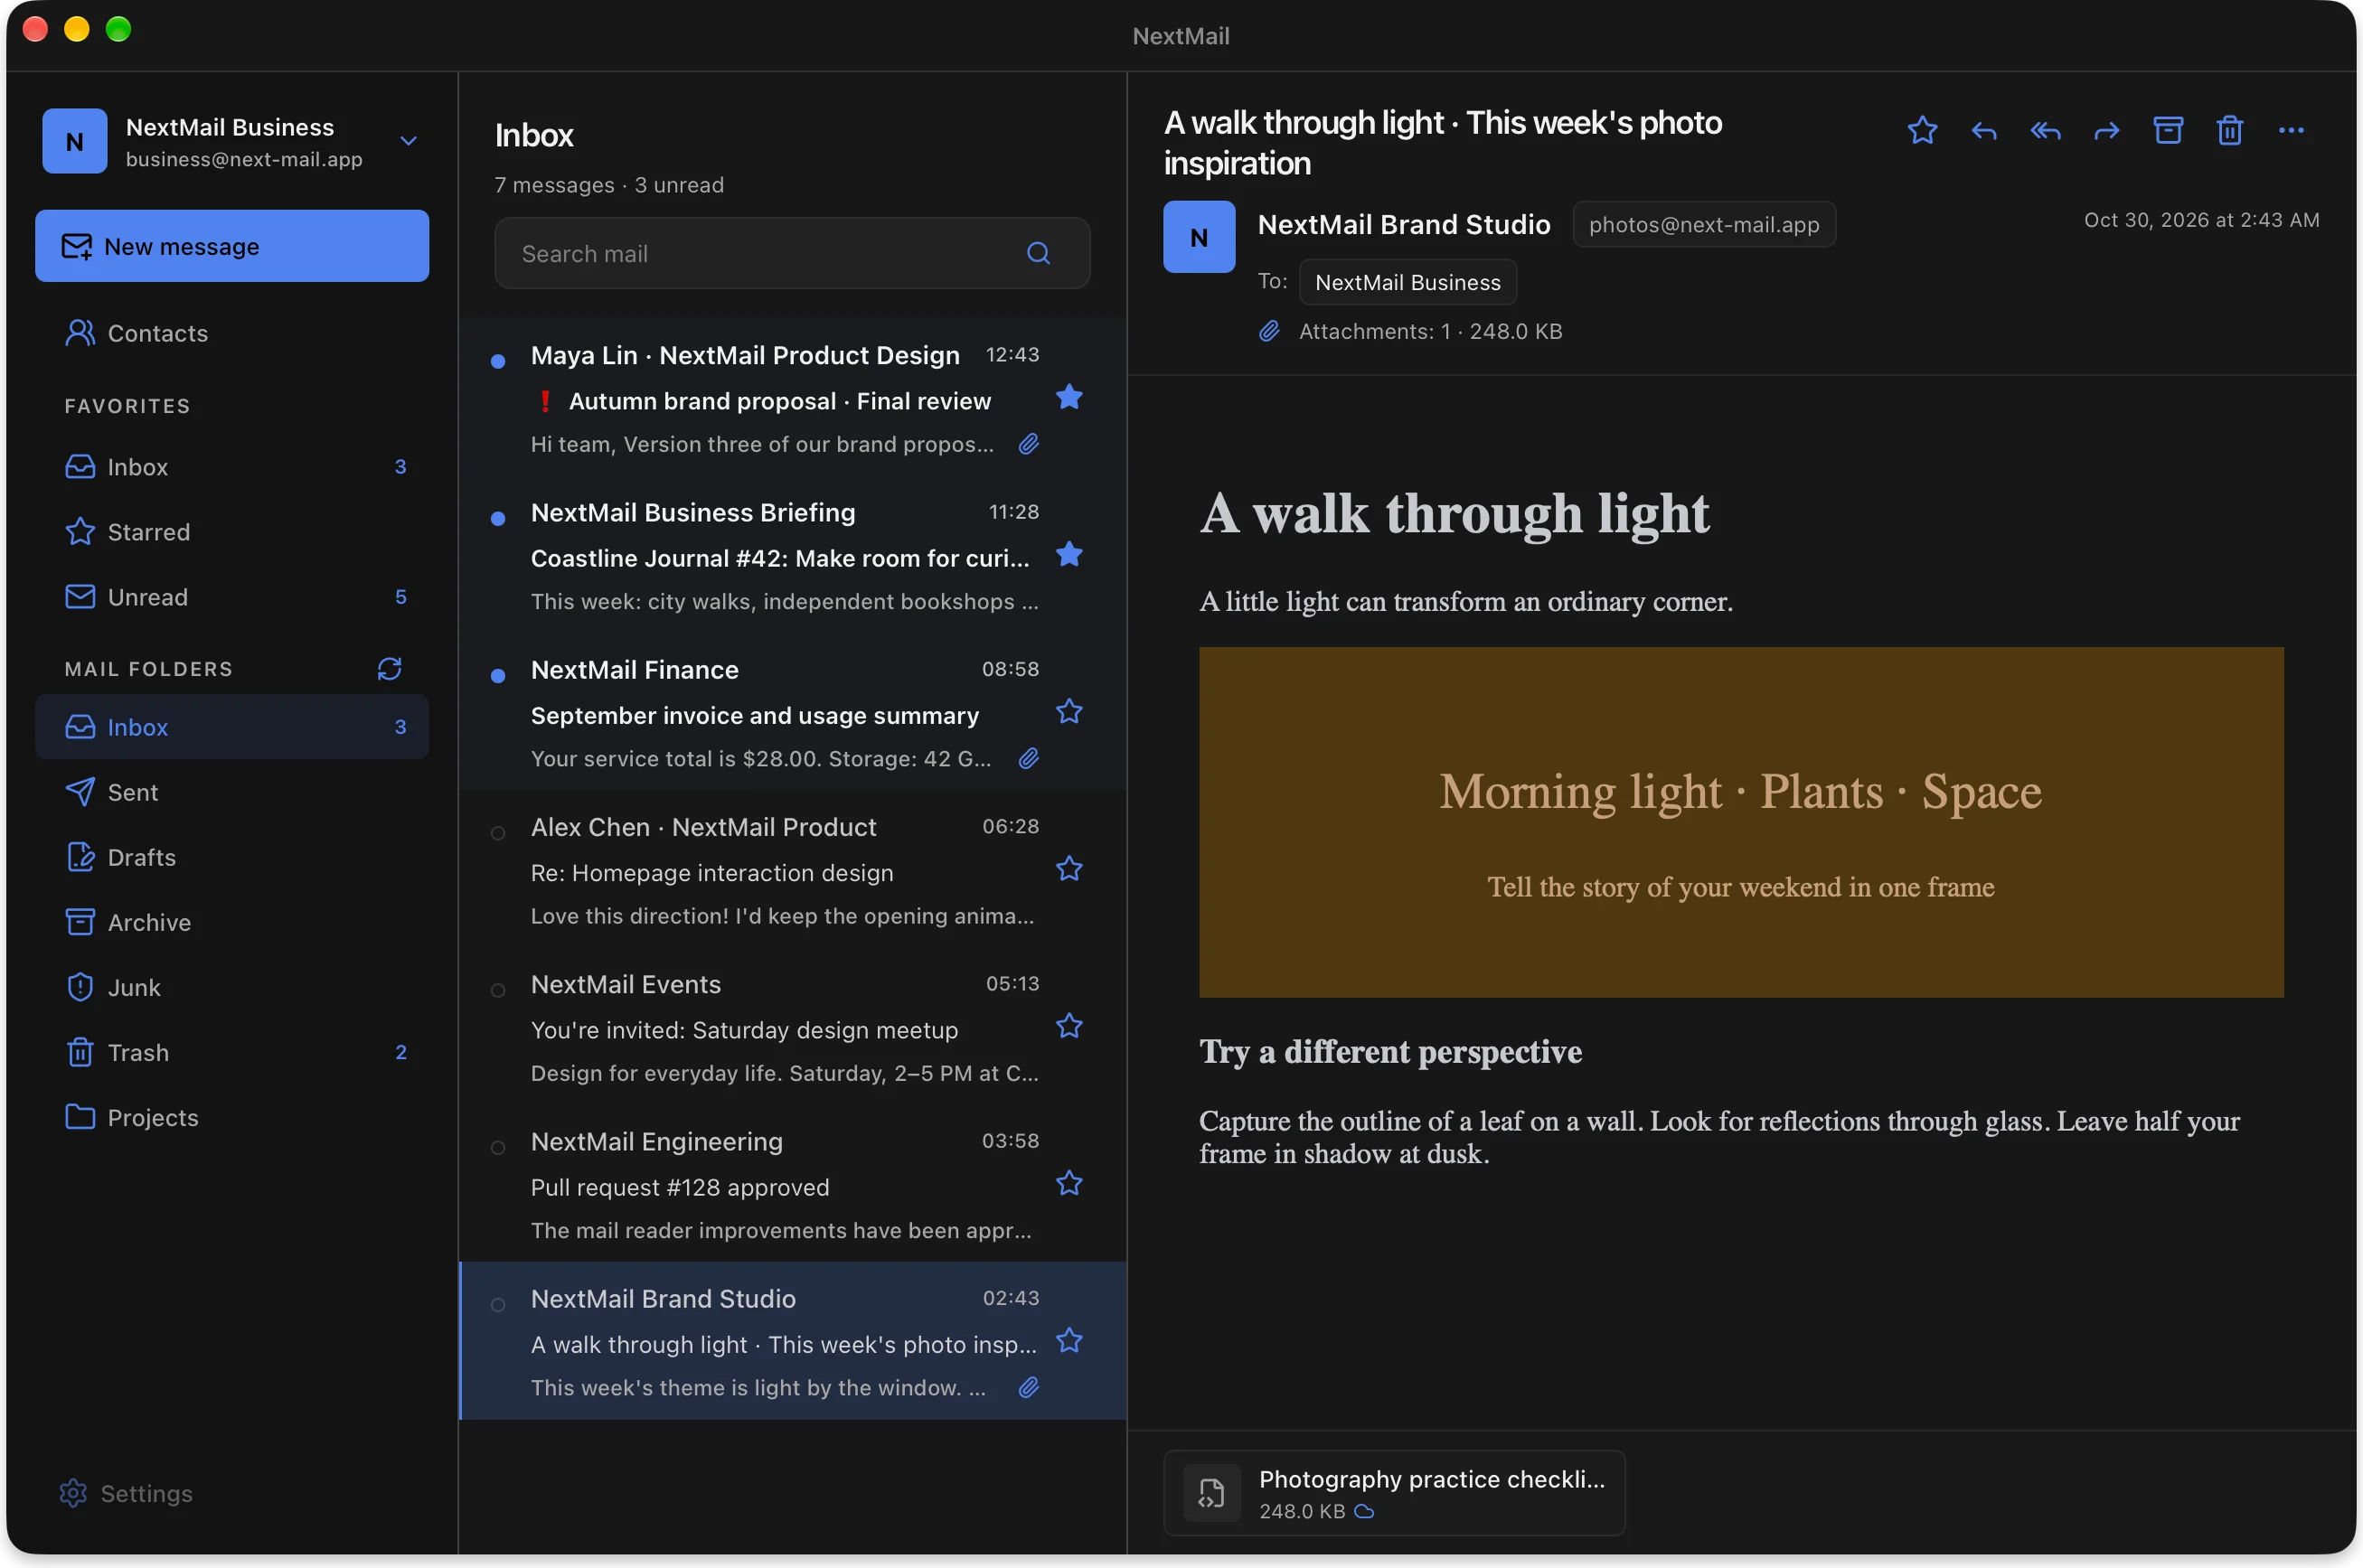Open the Junk folder

click(x=232, y=987)
